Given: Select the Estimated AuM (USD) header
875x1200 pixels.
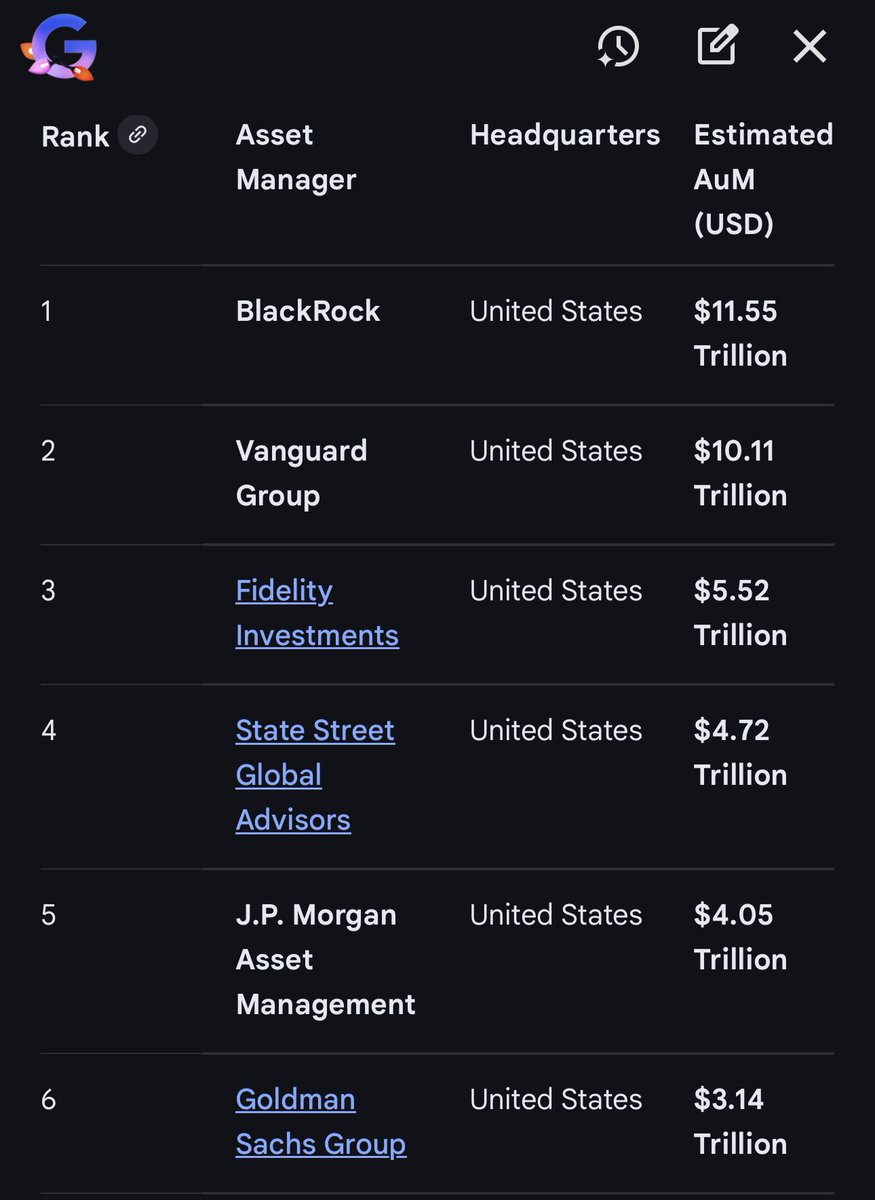Looking at the screenshot, I should coord(762,179).
